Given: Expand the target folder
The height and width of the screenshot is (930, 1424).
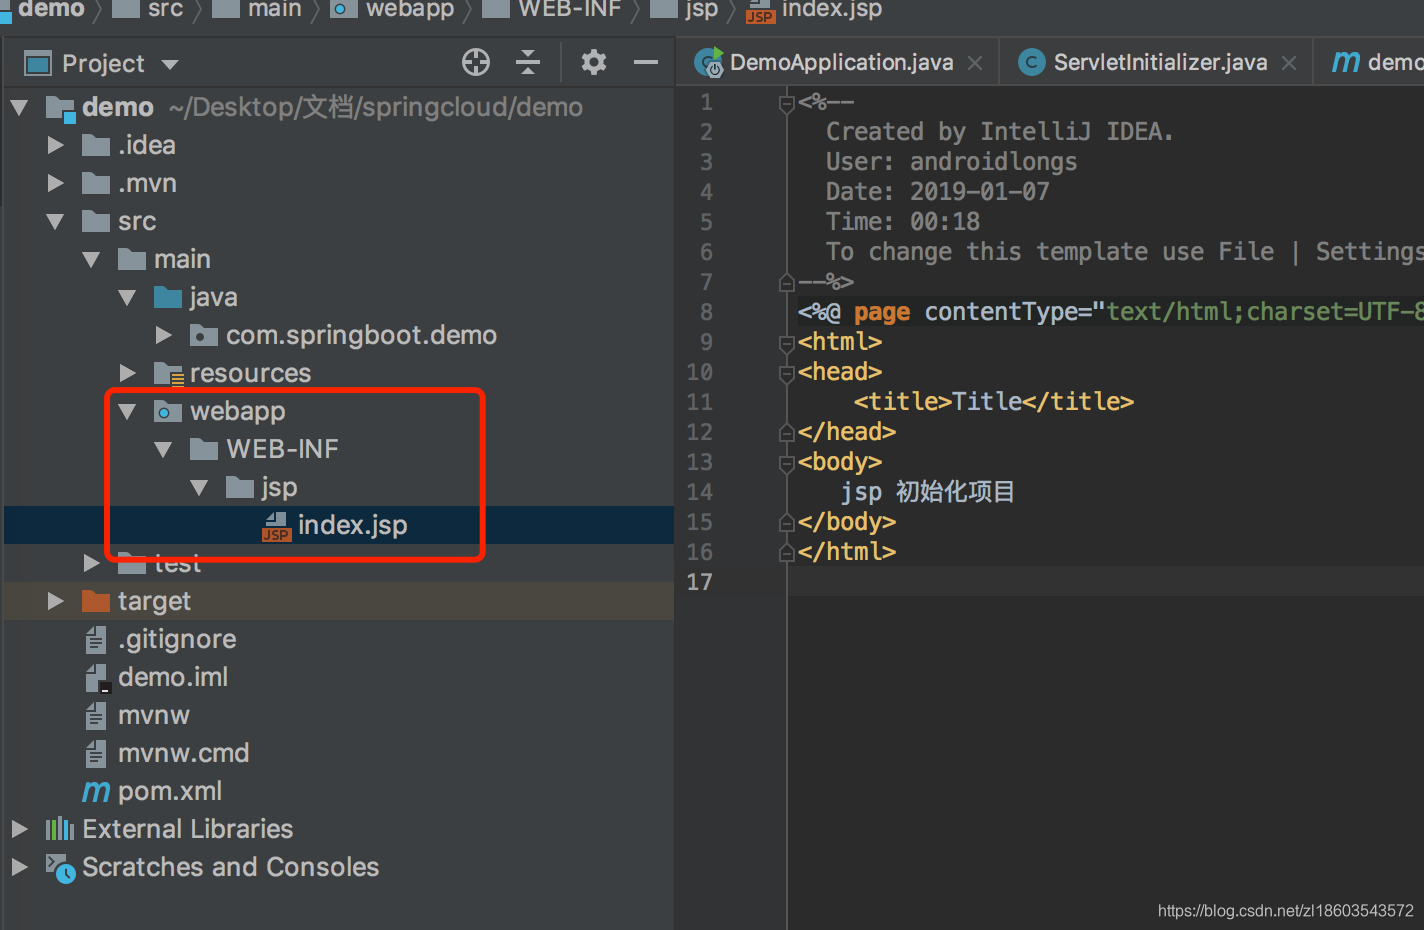Looking at the screenshot, I should pos(55,600).
